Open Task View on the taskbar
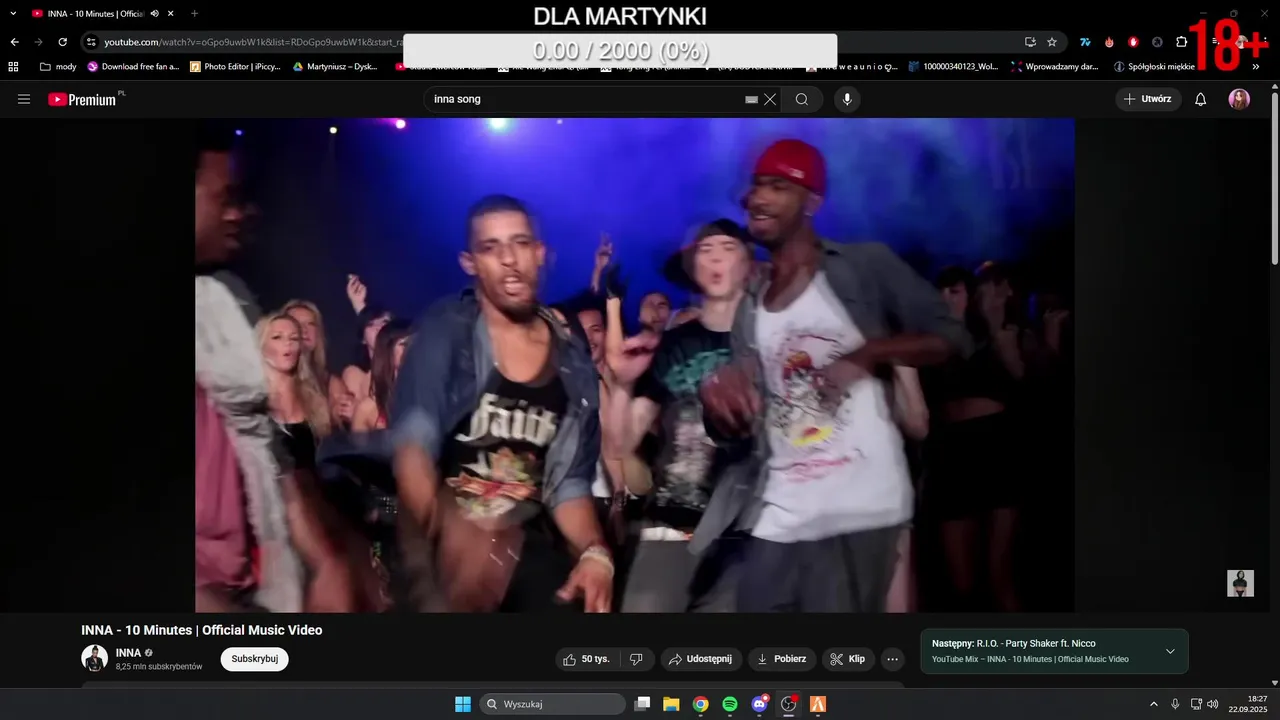Screen dimensions: 1280x720 coord(642,704)
